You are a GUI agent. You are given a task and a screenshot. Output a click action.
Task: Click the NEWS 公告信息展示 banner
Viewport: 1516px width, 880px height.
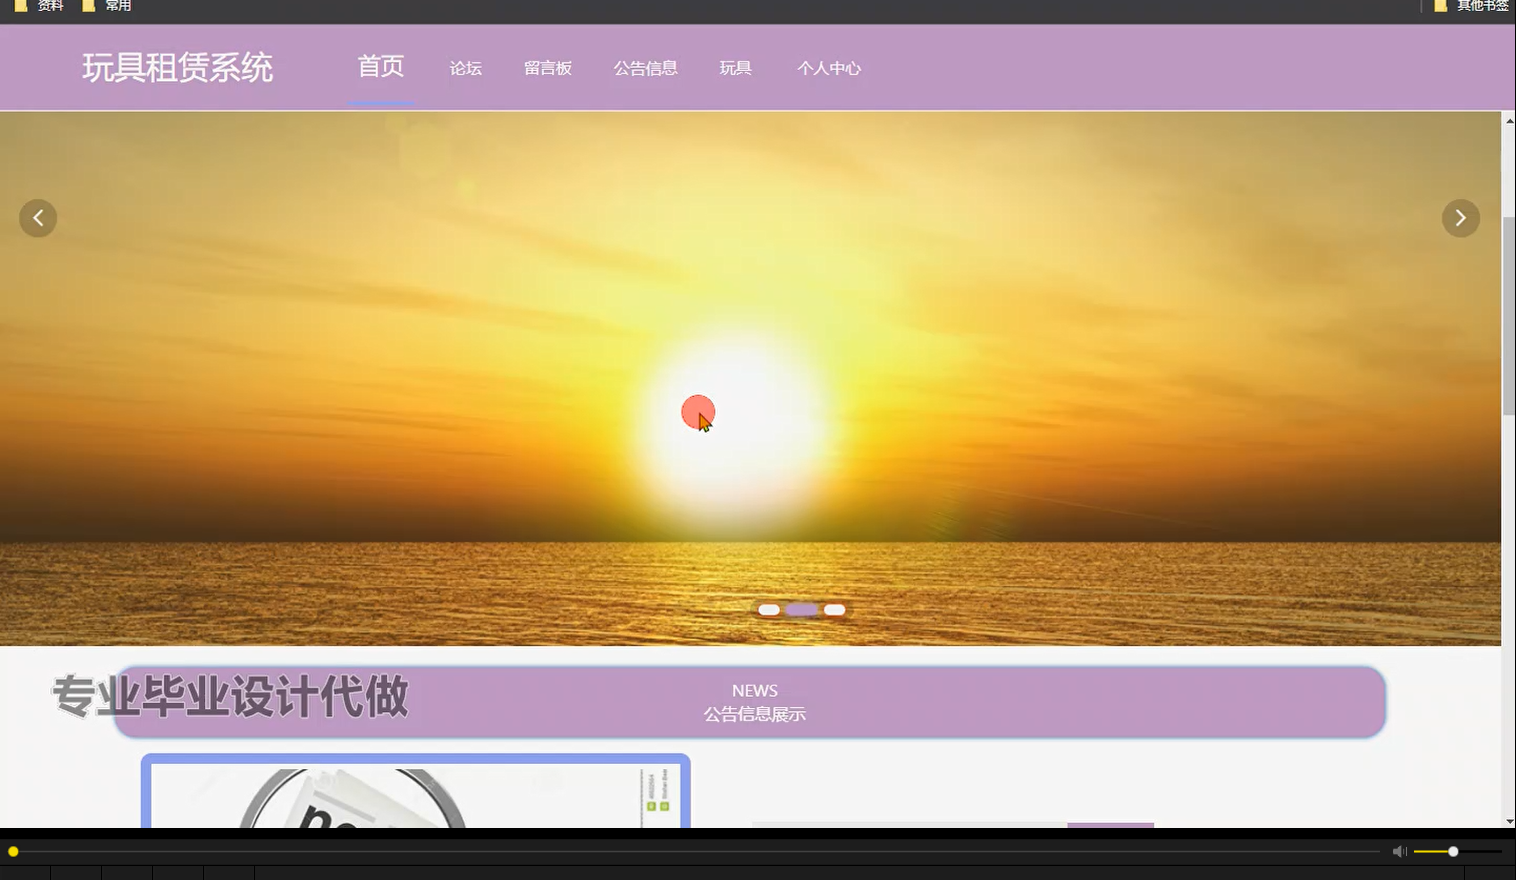(754, 702)
